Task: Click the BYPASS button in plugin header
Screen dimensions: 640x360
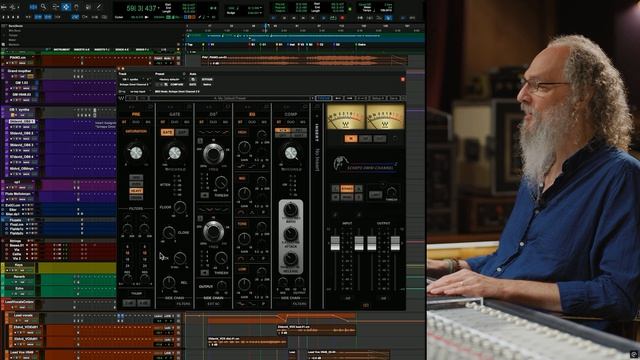Action: [x=207, y=80]
